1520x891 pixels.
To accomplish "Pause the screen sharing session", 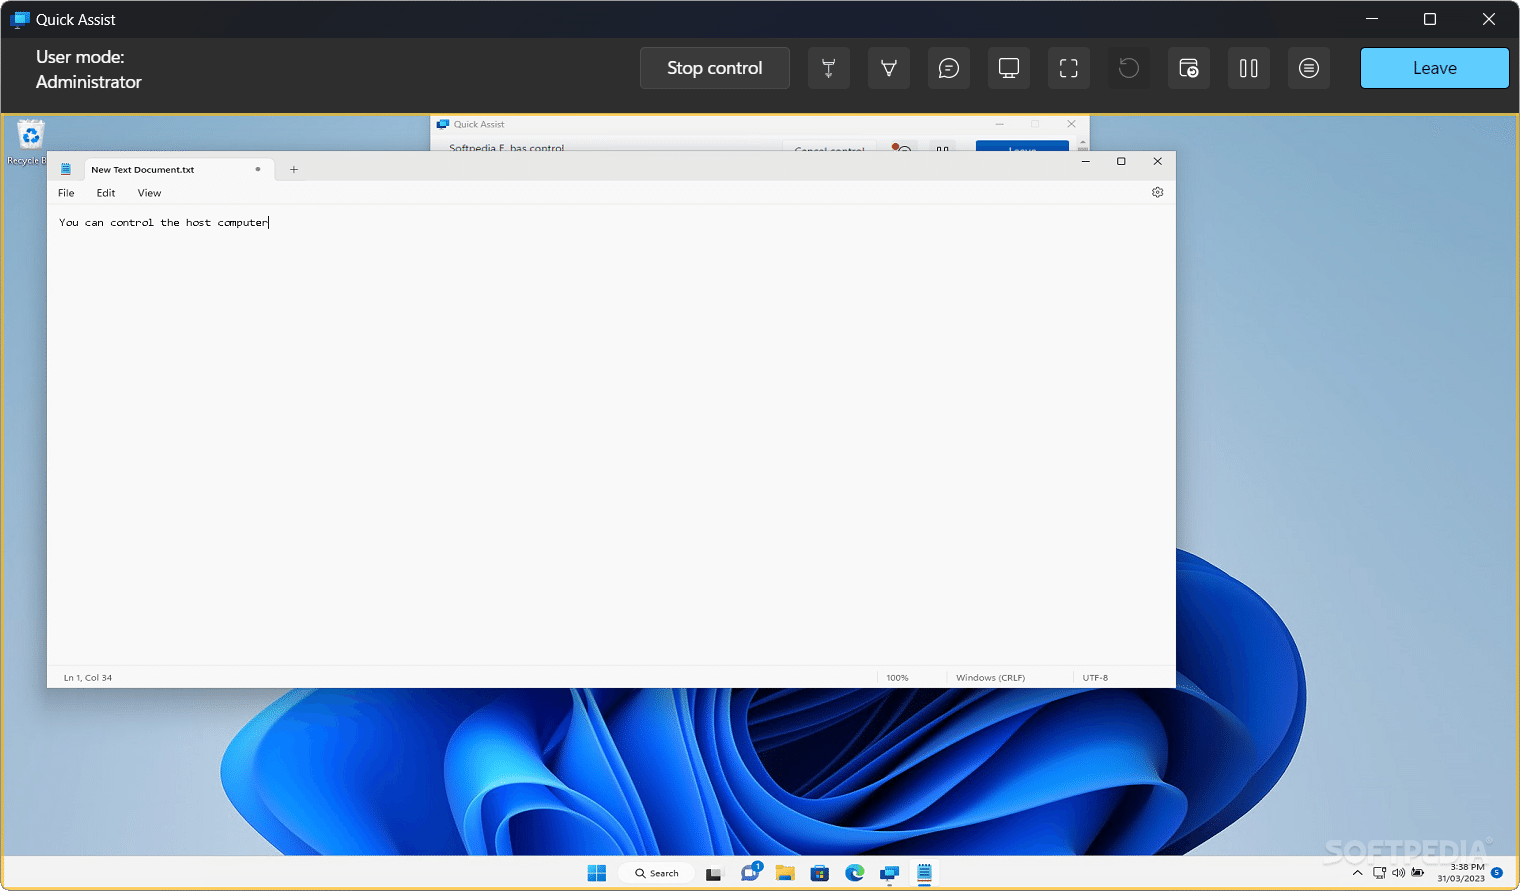I will click(1249, 68).
